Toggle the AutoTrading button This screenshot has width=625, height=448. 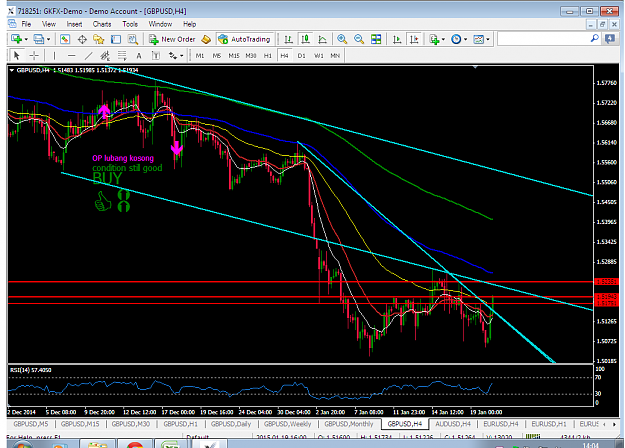point(245,39)
